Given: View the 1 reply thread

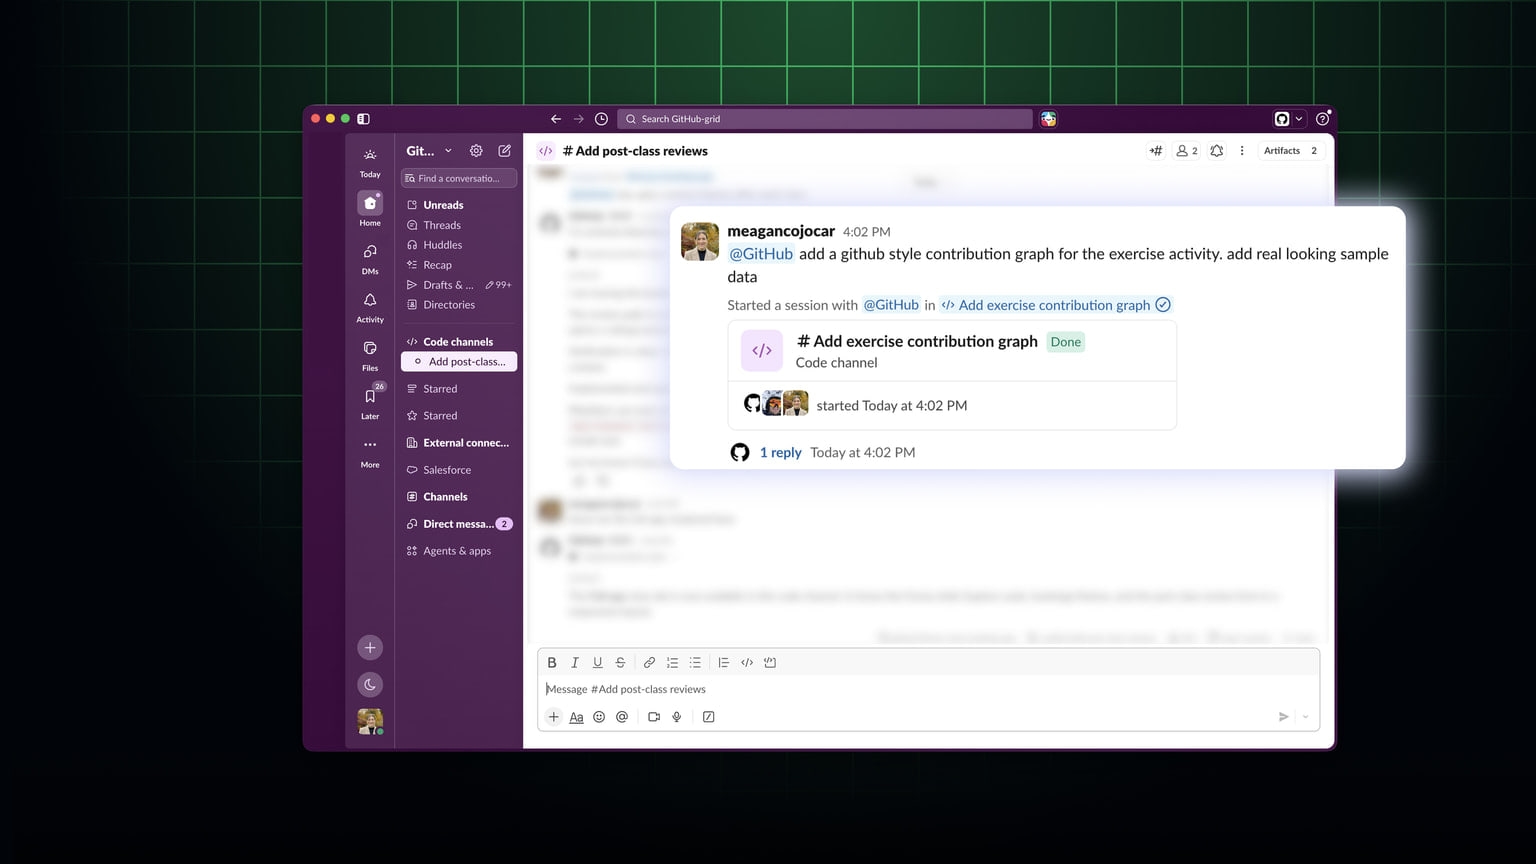Looking at the screenshot, I should (780, 452).
